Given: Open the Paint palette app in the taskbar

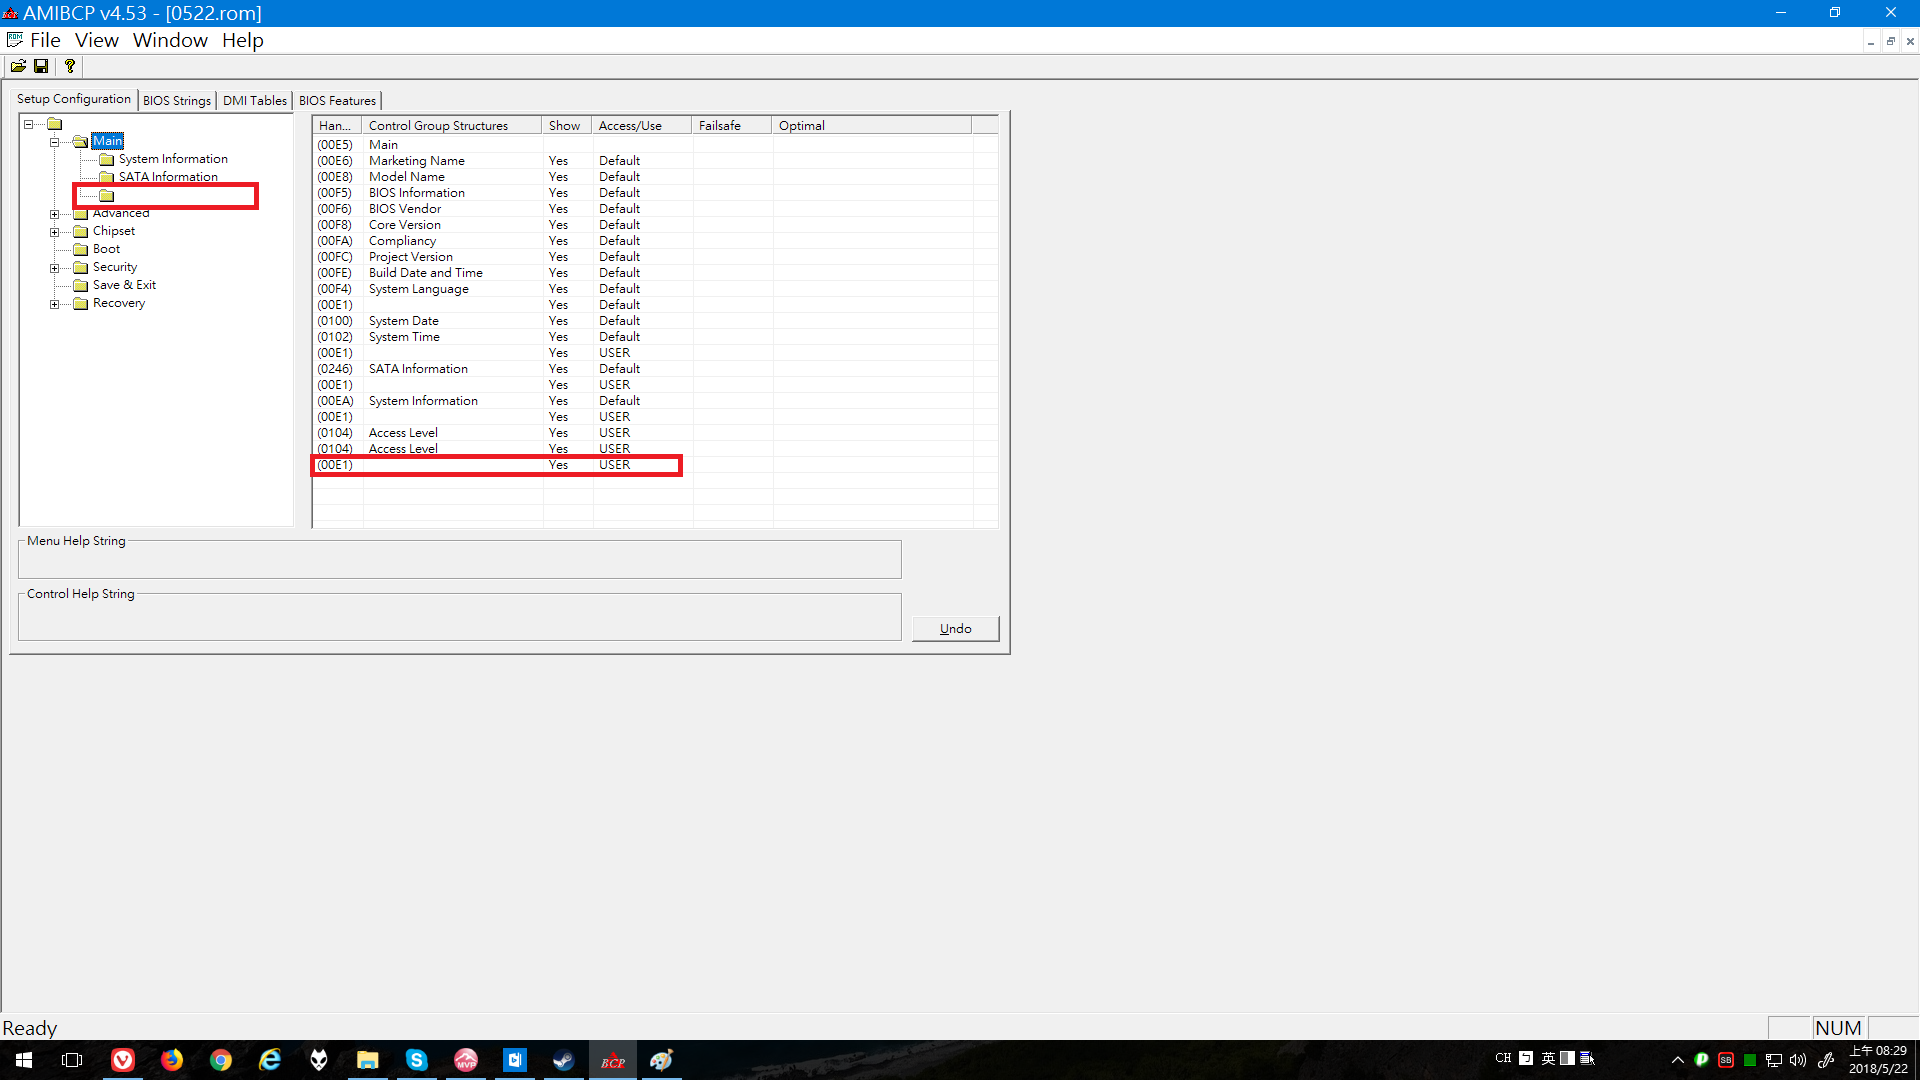Looking at the screenshot, I should point(662,1060).
